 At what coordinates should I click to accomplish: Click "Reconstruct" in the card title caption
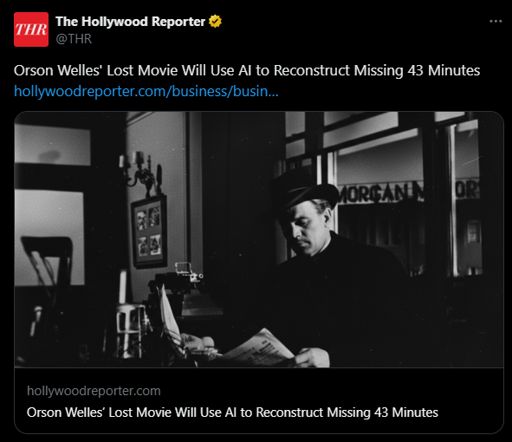(x=290, y=412)
